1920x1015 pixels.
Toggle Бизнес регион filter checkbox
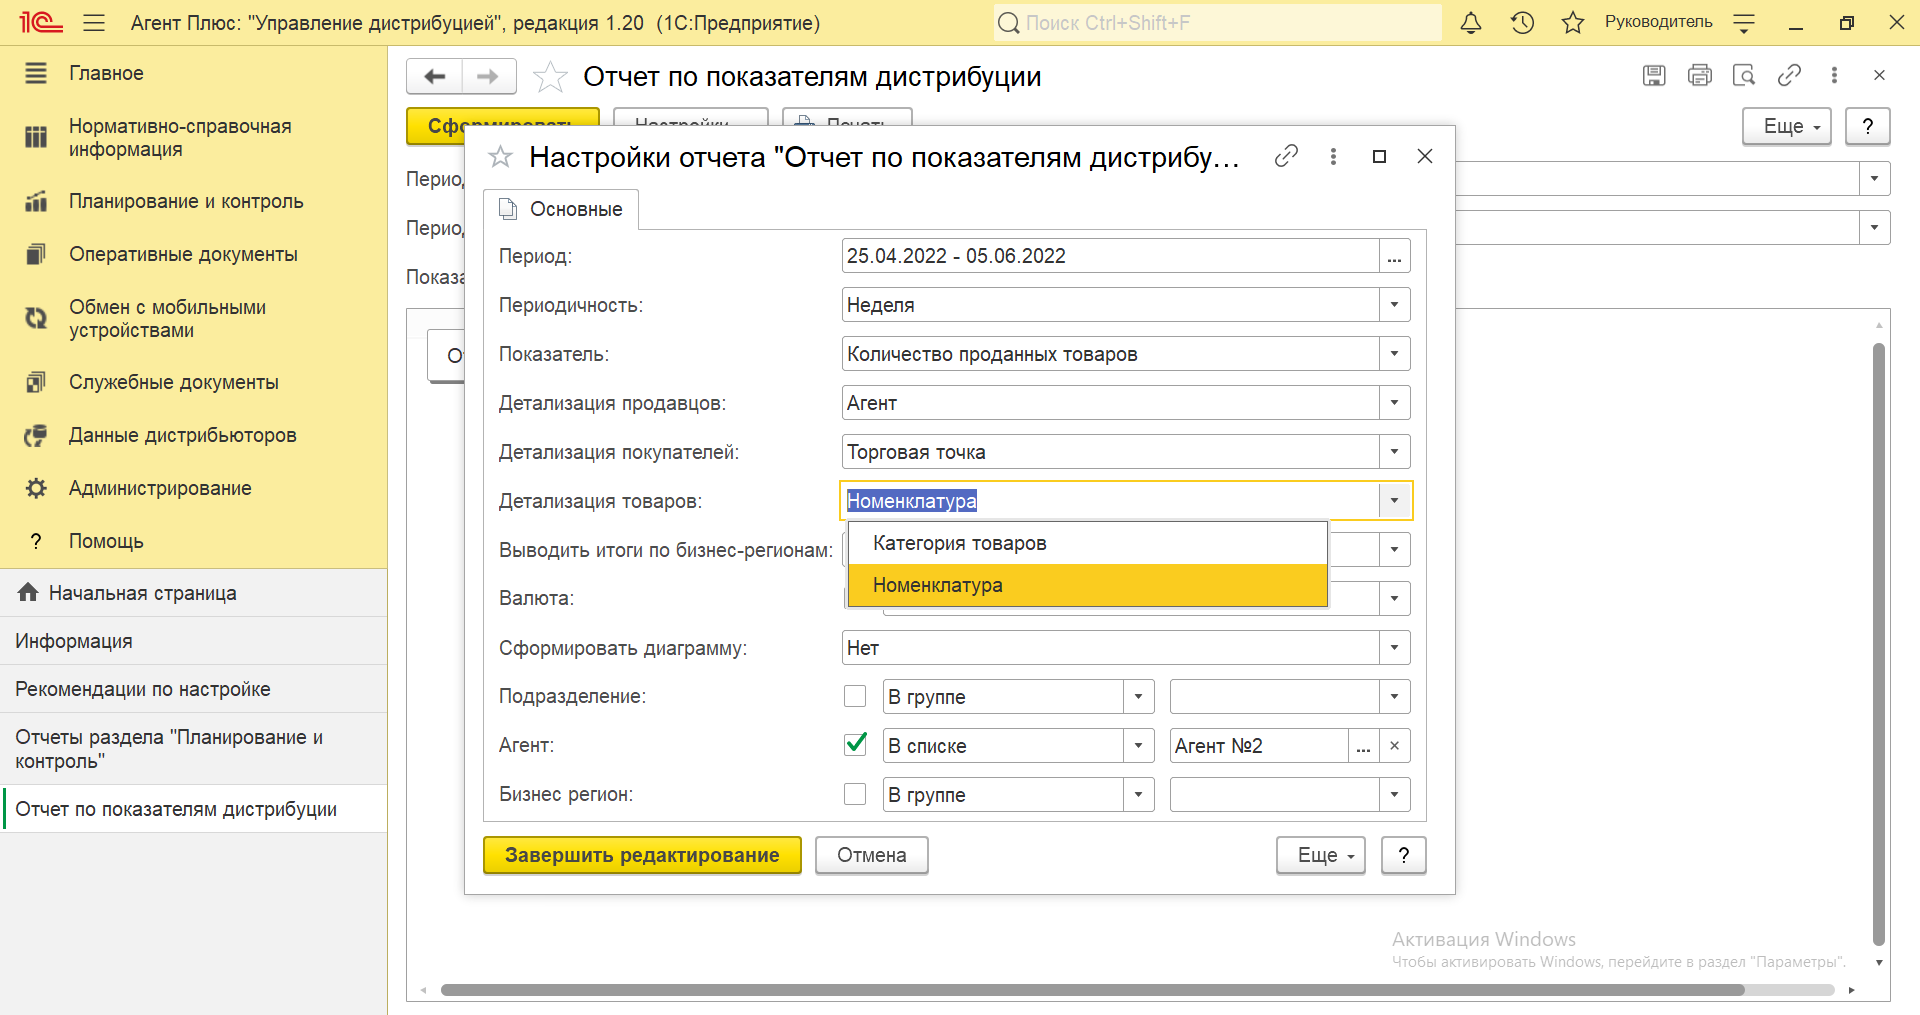pos(855,794)
